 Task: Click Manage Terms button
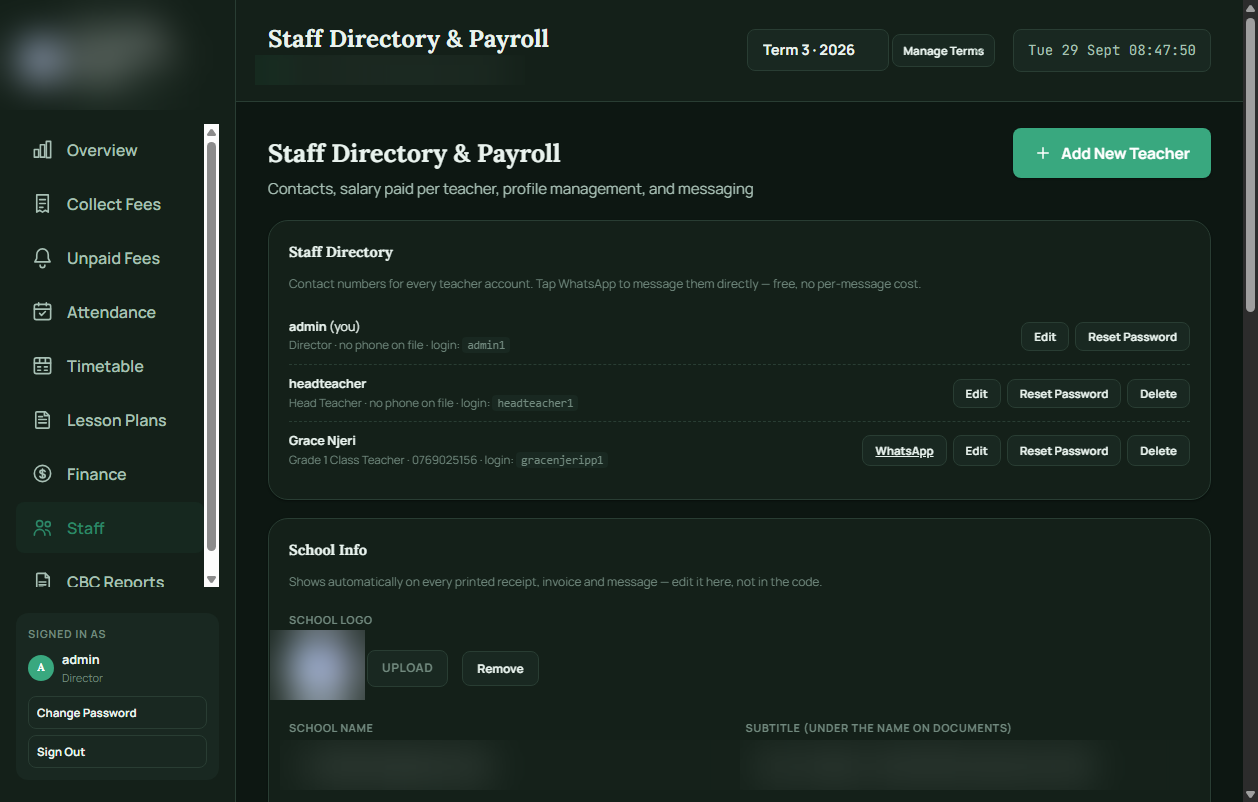pyautogui.click(x=943, y=51)
